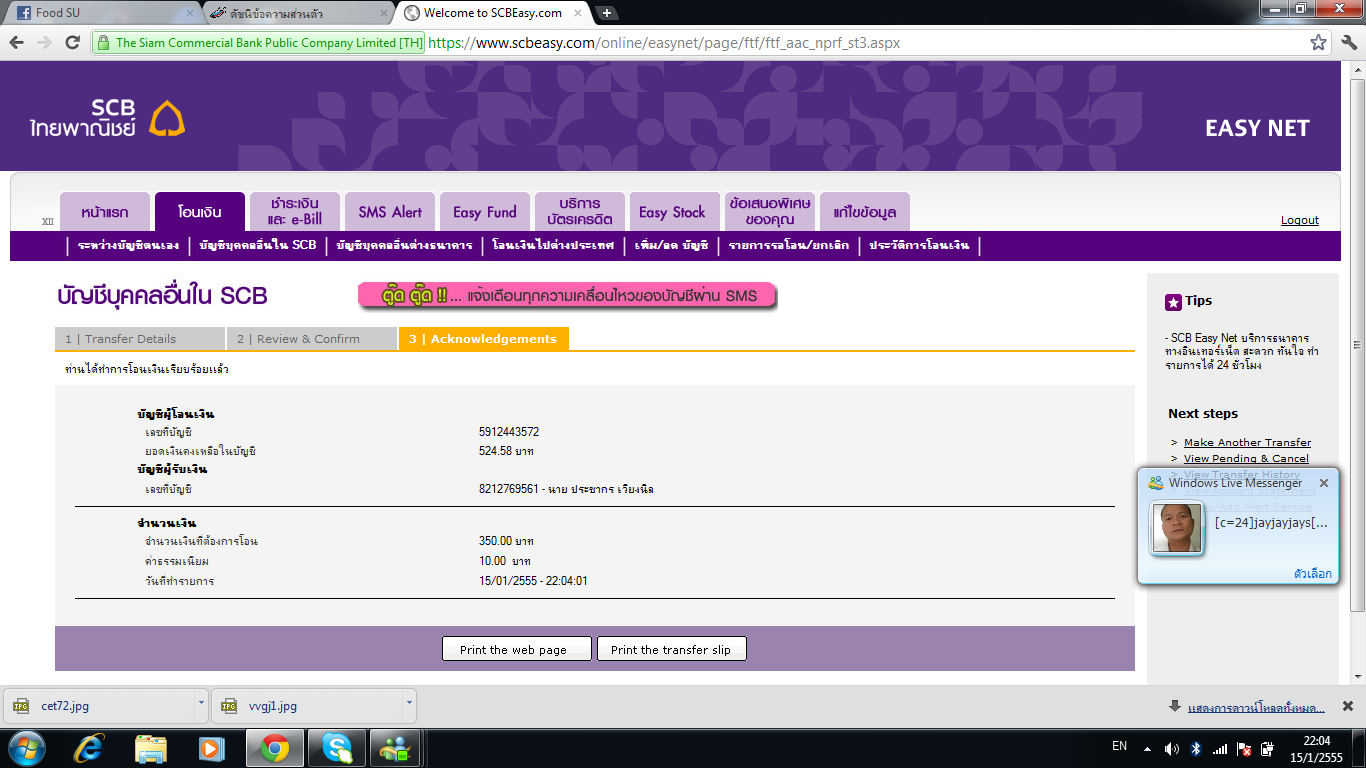
Task: Bookmark this page with the star icon
Action: pyautogui.click(x=1319, y=43)
